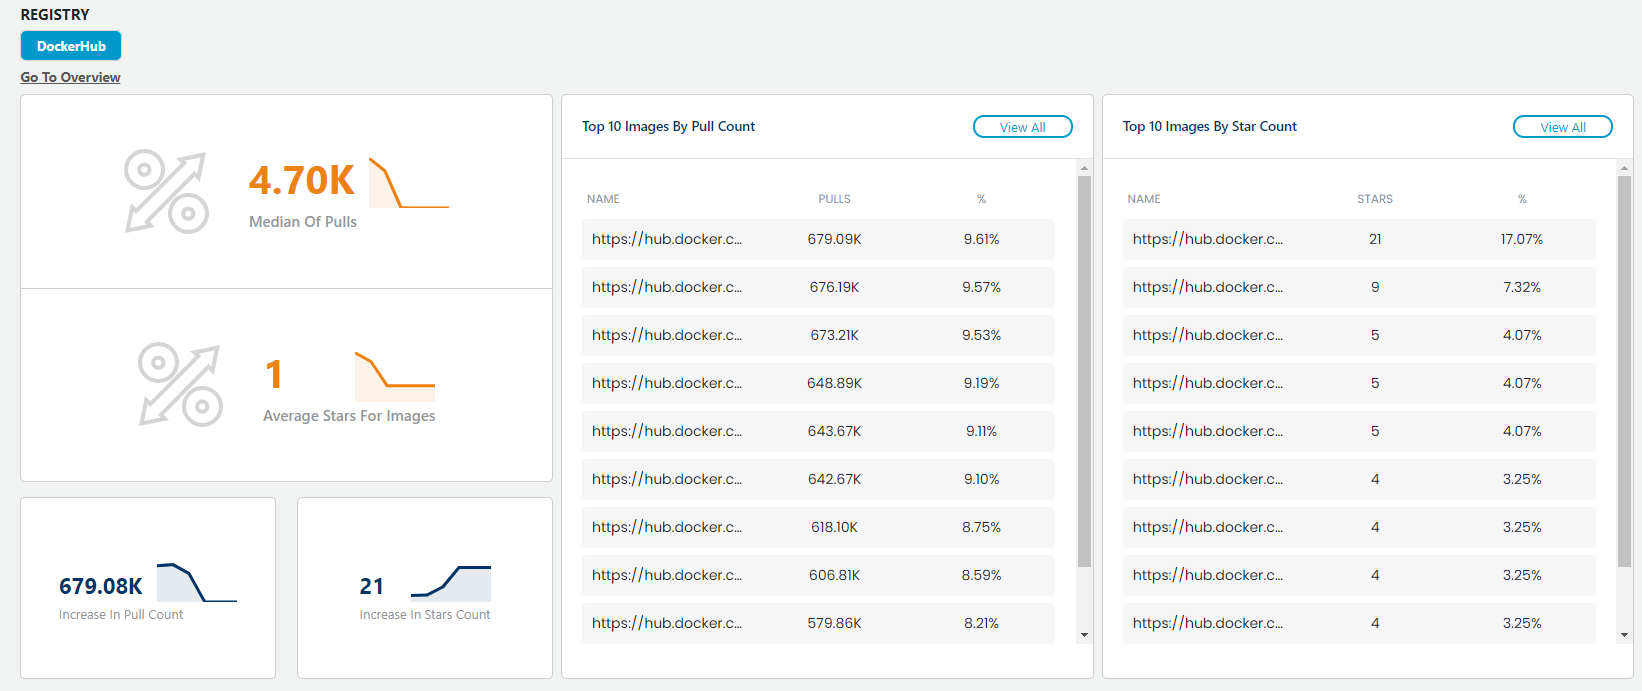Select the row with 648.89K pulls
1642x691 pixels.
817,383
